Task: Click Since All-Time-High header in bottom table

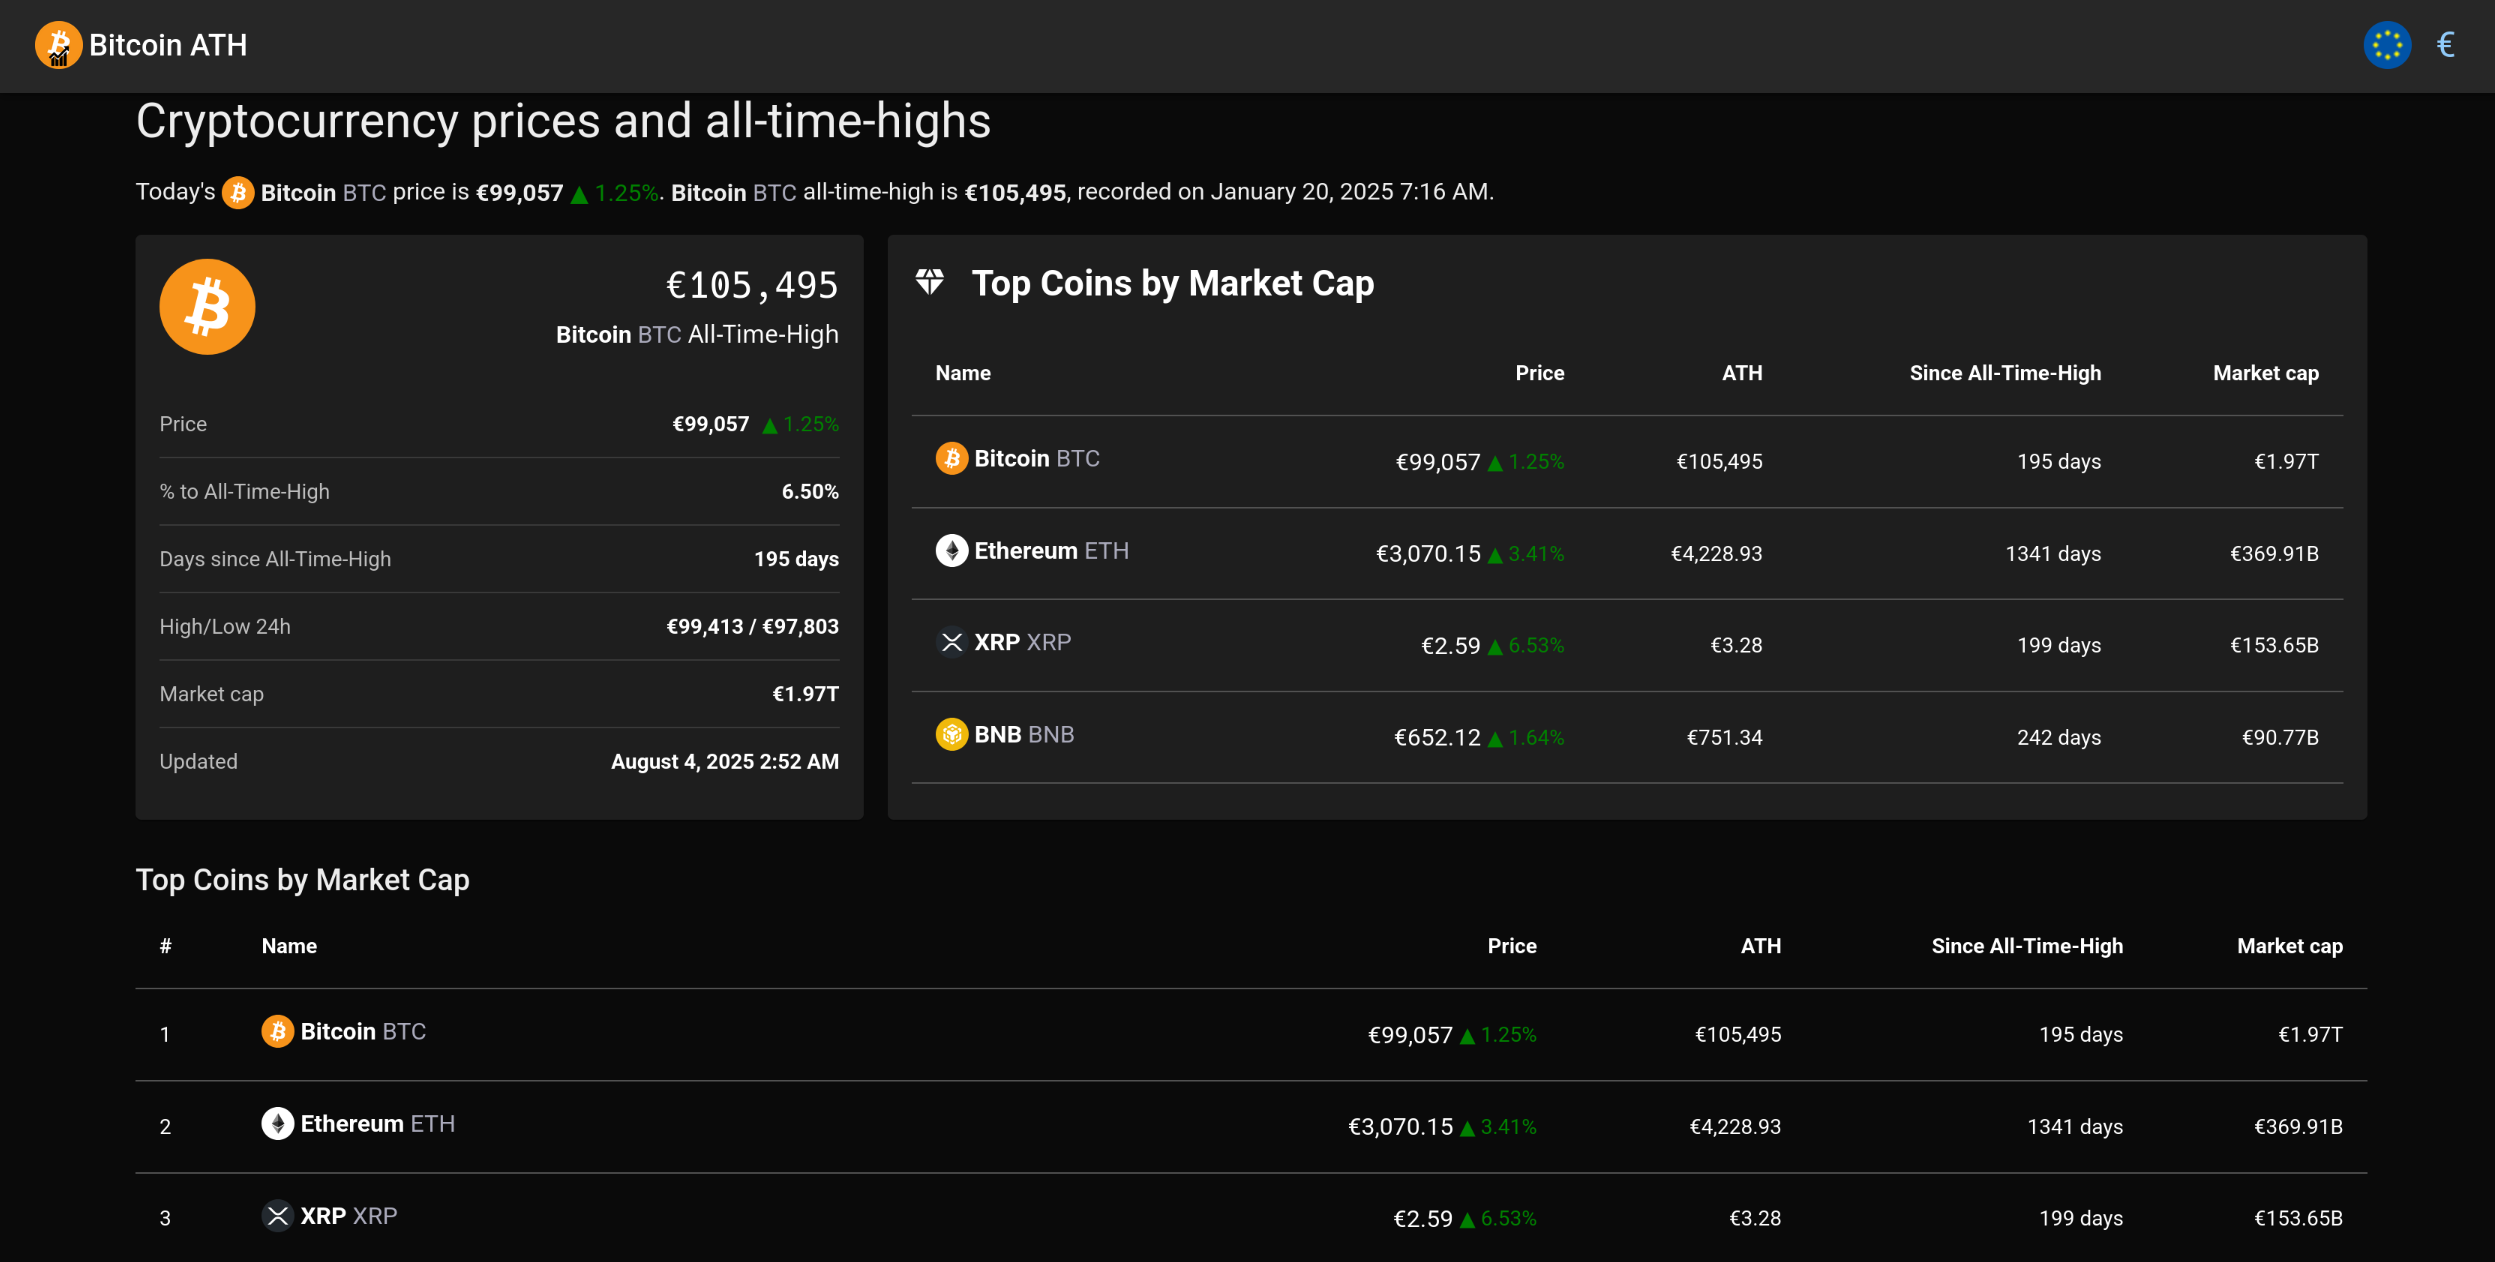Action: 2026,946
